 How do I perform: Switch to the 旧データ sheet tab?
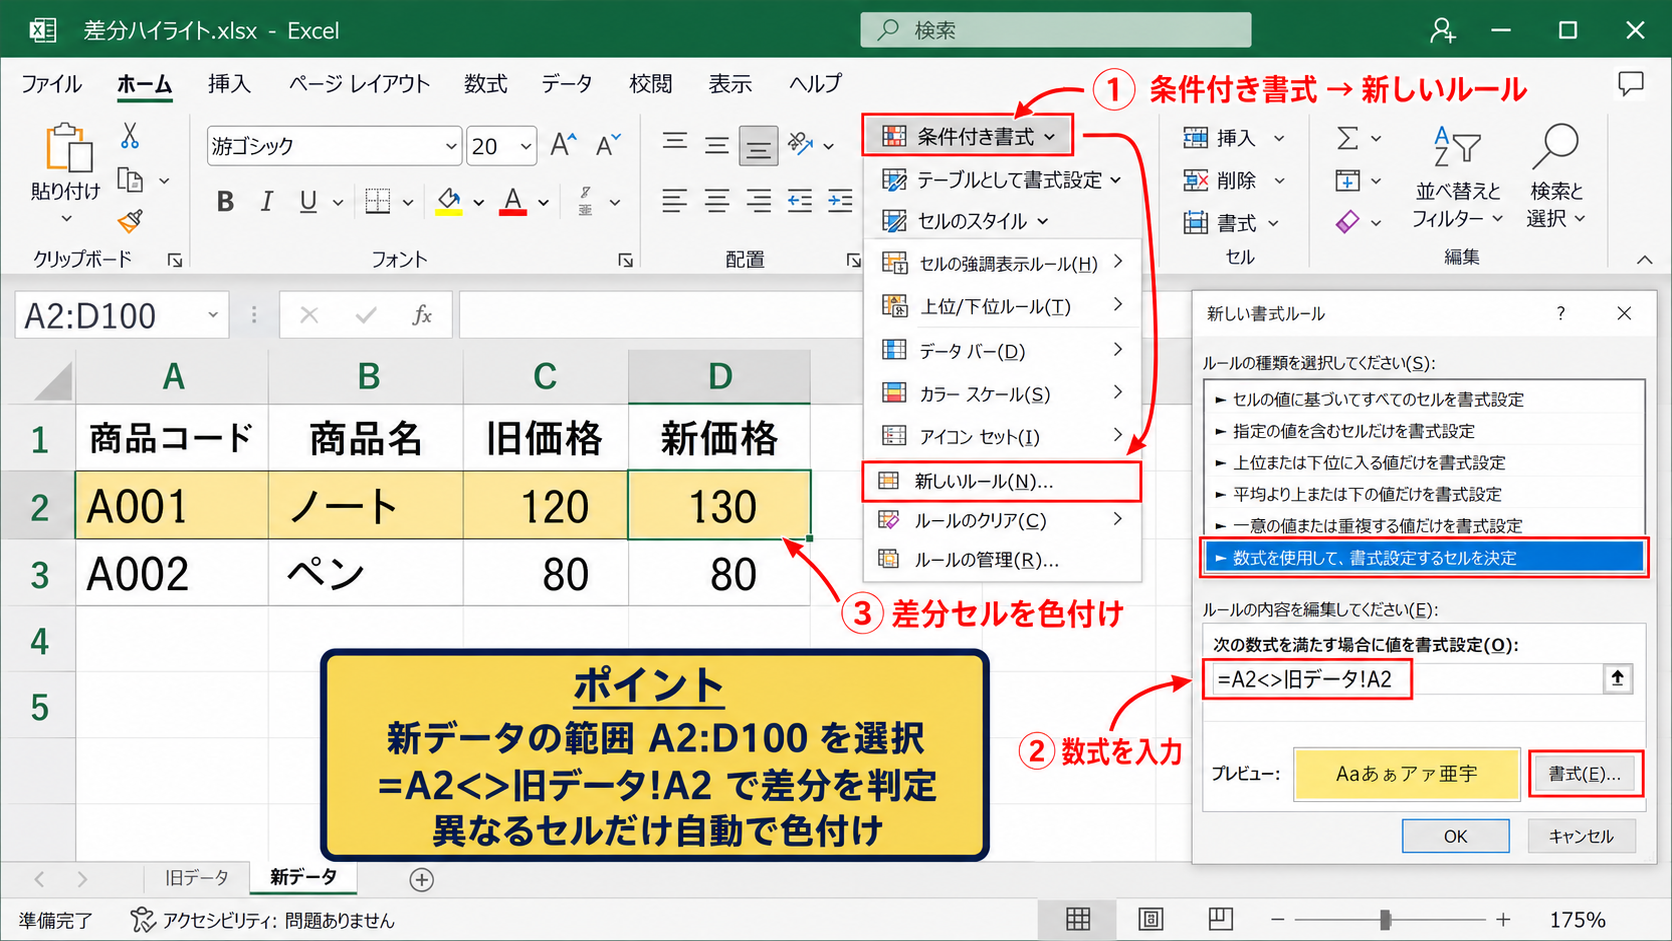196,877
